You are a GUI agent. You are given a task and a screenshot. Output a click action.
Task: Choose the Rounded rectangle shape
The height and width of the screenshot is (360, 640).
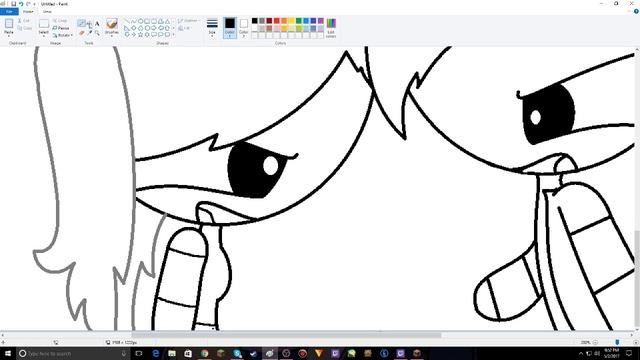pyautogui.click(x=154, y=21)
